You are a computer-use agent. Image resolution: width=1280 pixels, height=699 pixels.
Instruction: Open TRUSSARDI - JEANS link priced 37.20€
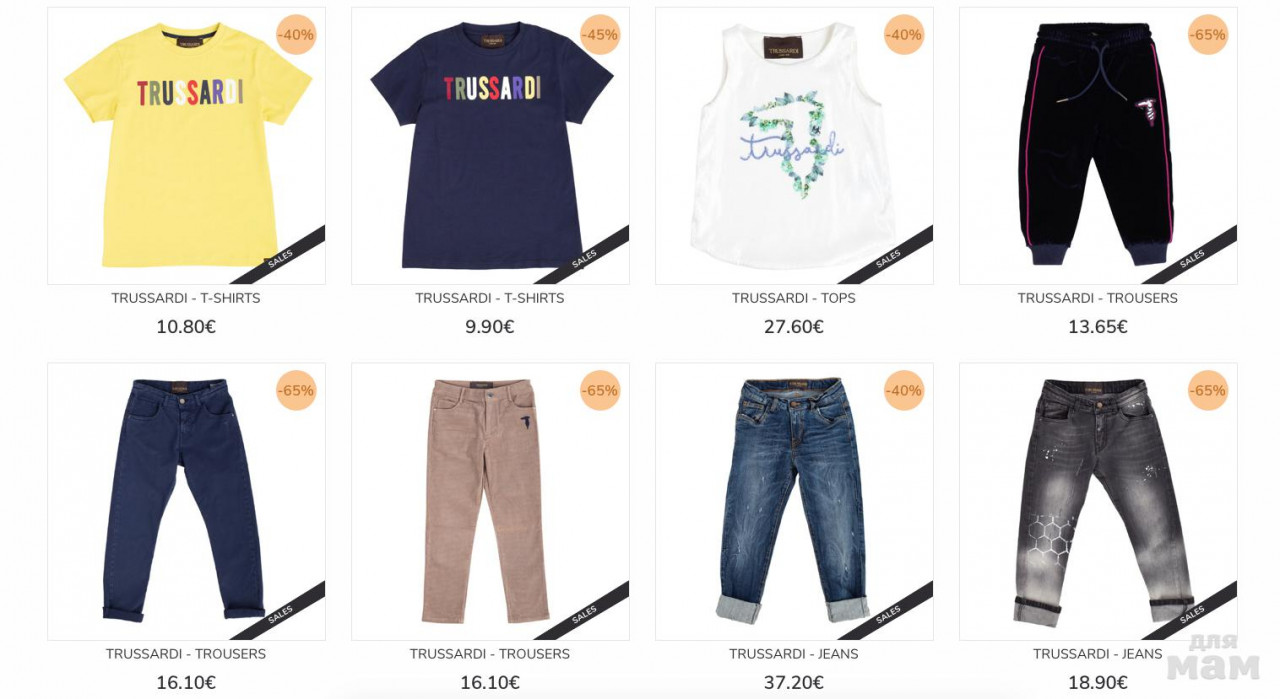point(794,654)
